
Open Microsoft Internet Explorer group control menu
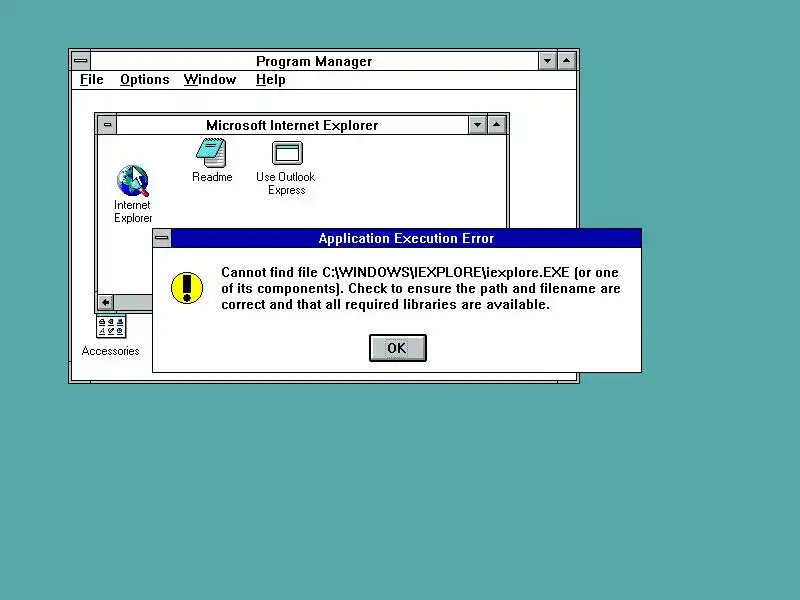pos(107,124)
